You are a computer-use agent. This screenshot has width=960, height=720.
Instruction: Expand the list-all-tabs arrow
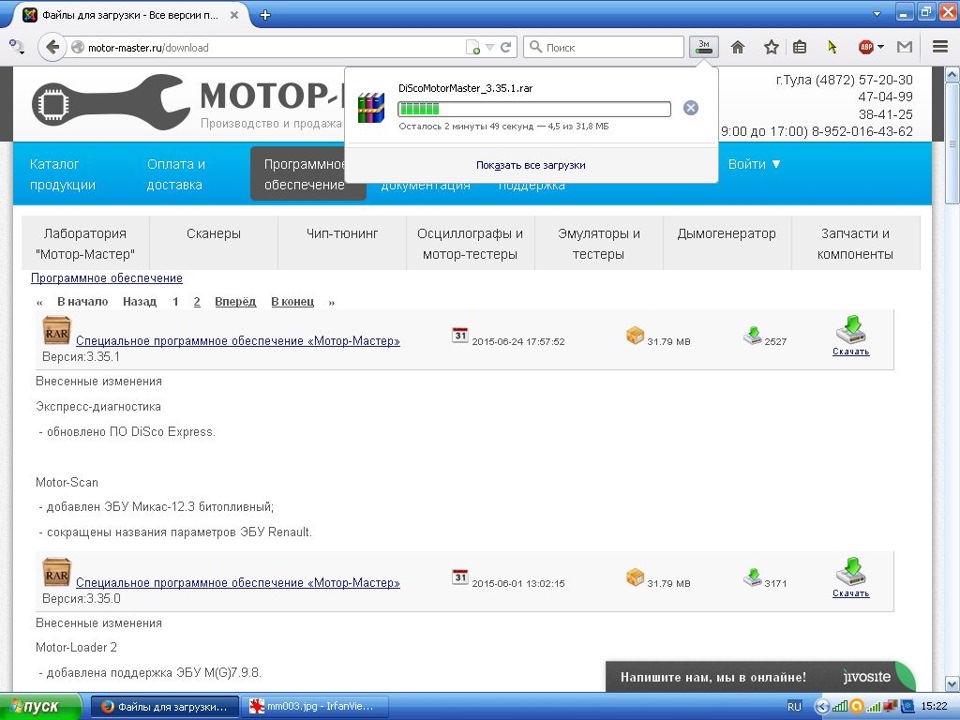click(x=877, y=13)
